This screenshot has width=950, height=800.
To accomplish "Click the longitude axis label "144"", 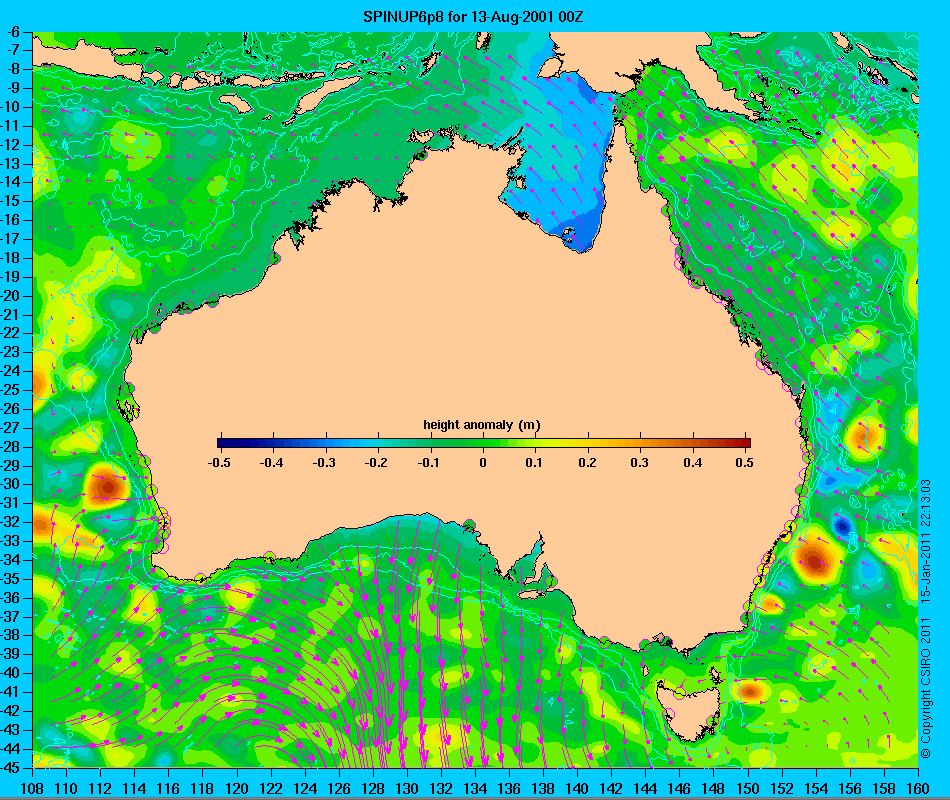I will 645,788.
